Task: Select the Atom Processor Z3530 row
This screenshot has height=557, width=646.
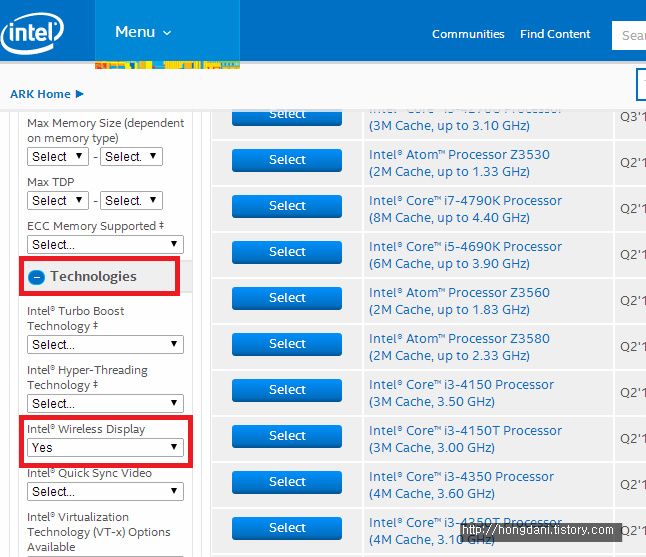Action: (x=287, y=160)
